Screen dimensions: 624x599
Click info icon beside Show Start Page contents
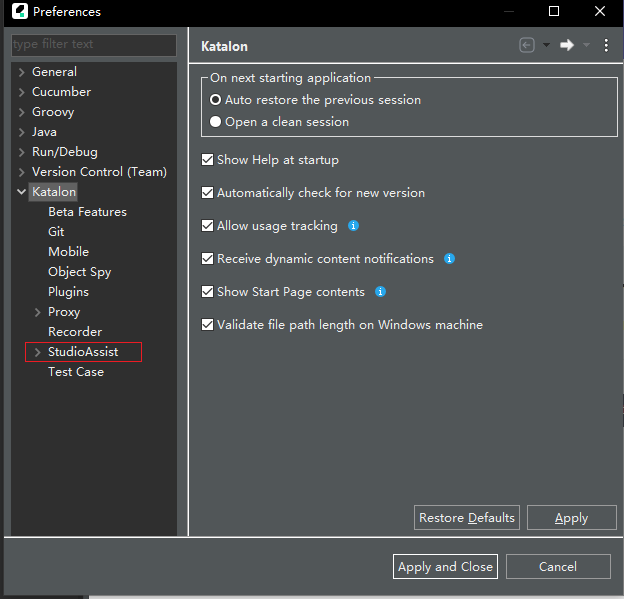point(380,292)
